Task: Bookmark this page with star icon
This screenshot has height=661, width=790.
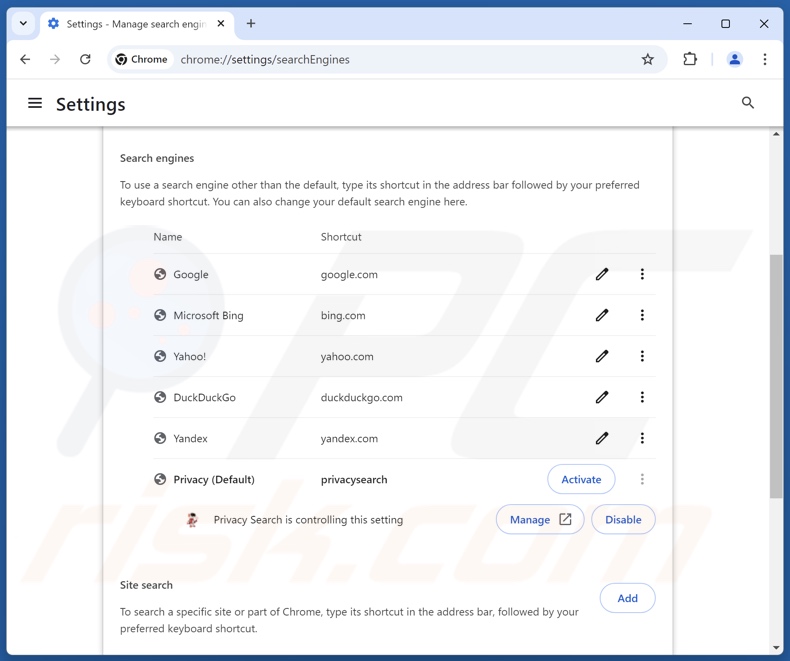Action: (648, 60)
